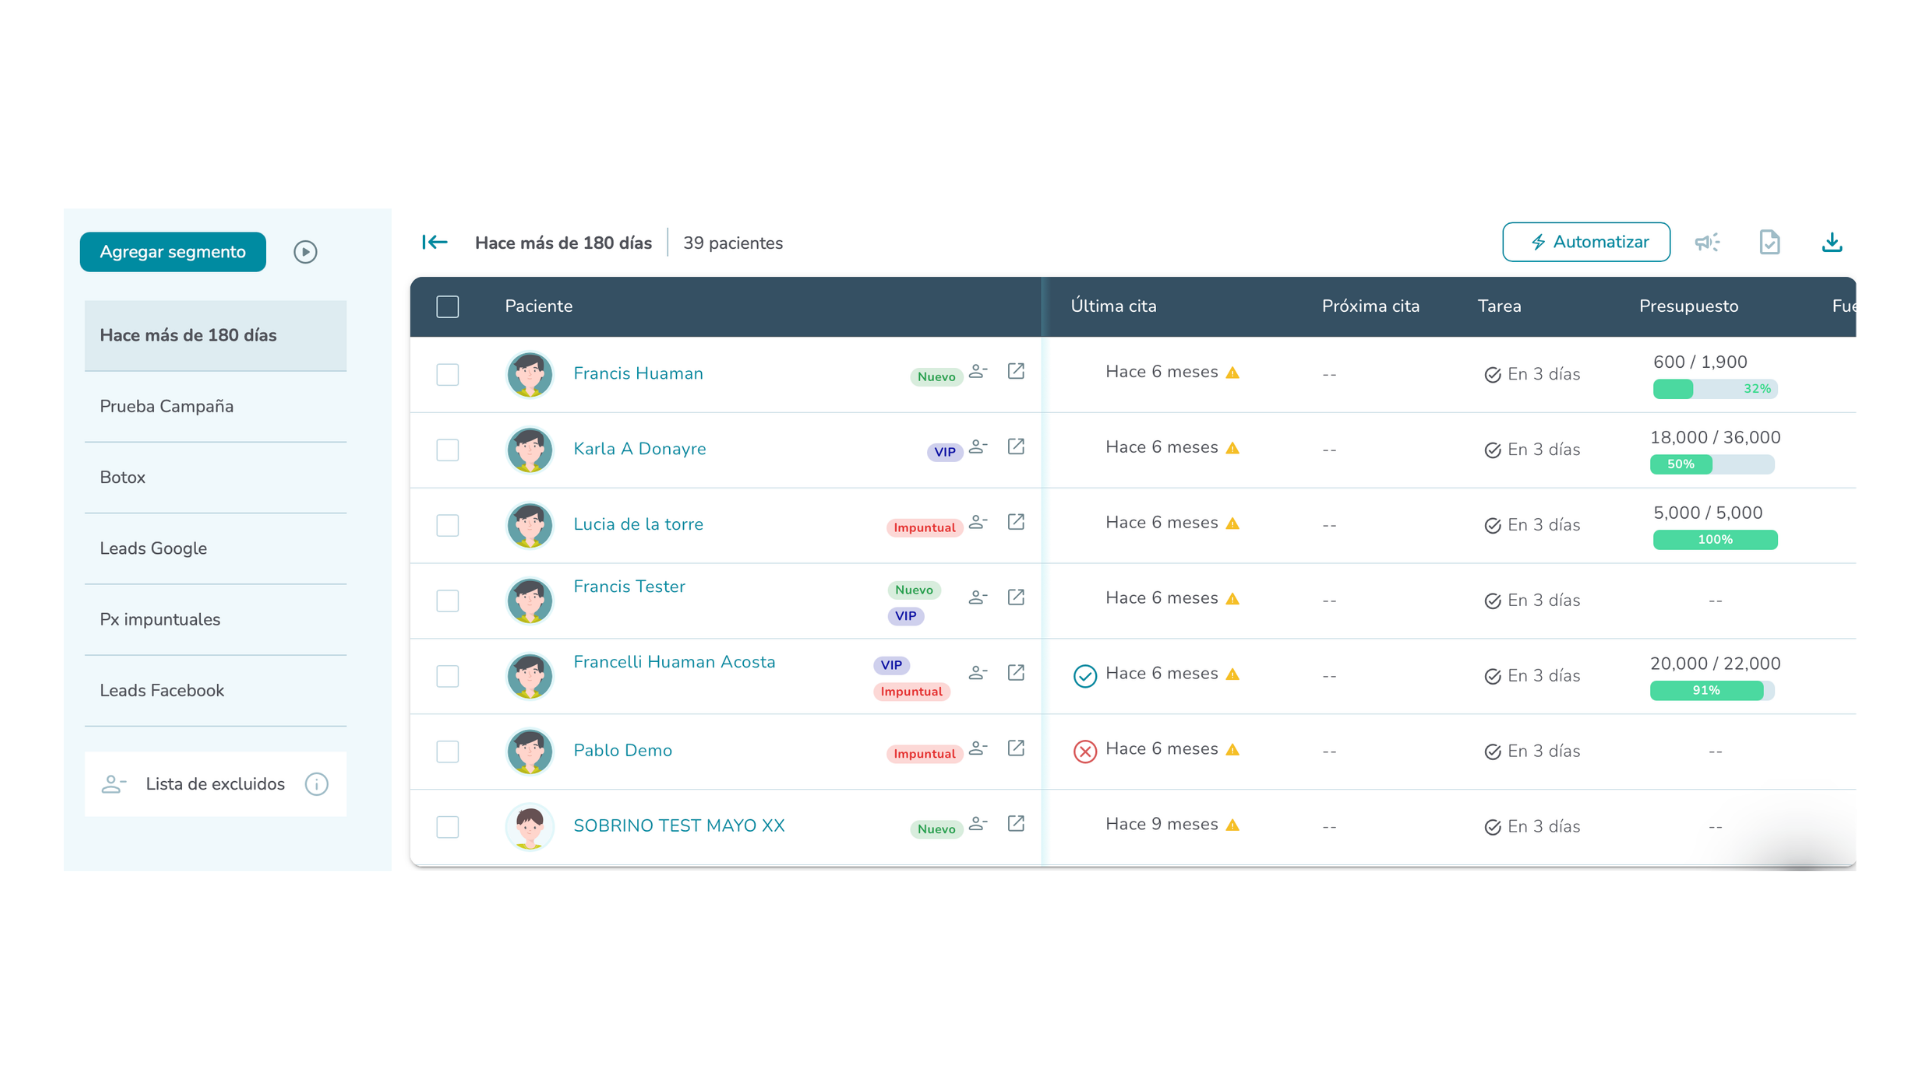This screenshot has width=1920, height=1080.
Task: Toggle the select-all checkbox in table header
Action: [447, 306]
